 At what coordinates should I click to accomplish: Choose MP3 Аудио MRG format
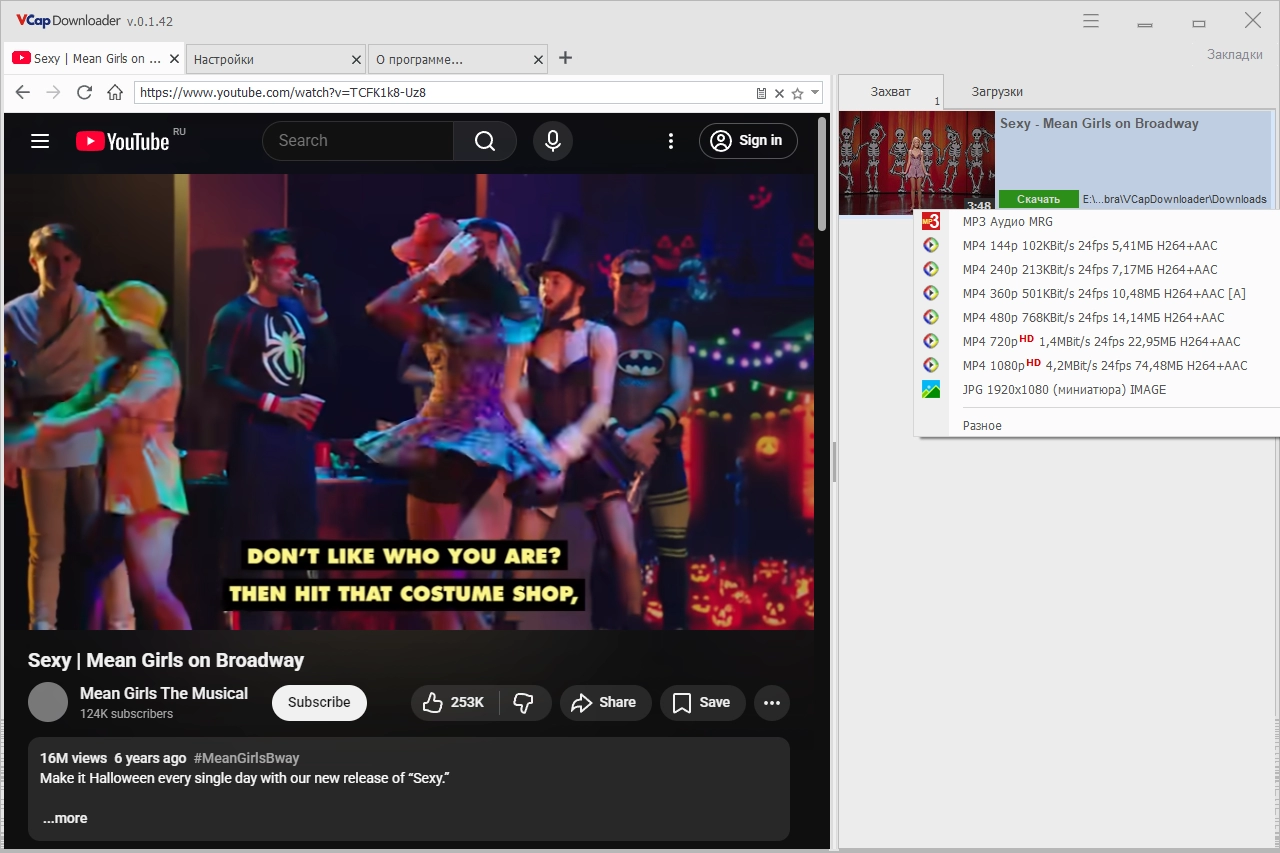pyautogui.click(x=1097, y=222)
